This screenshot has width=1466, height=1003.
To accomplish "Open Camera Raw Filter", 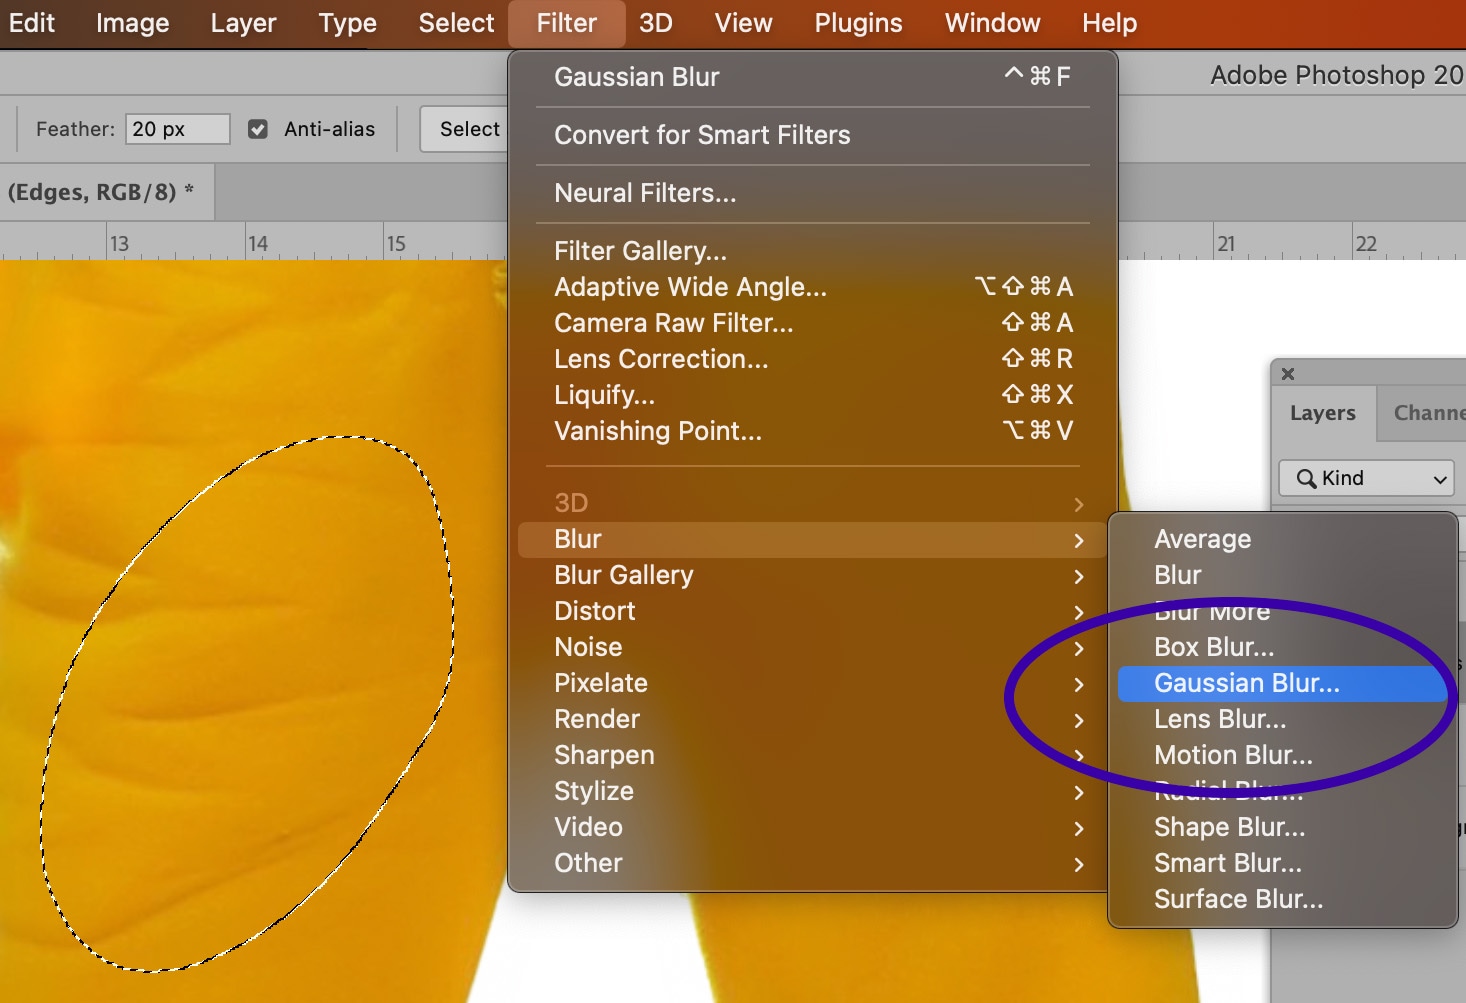I will 673,323.
